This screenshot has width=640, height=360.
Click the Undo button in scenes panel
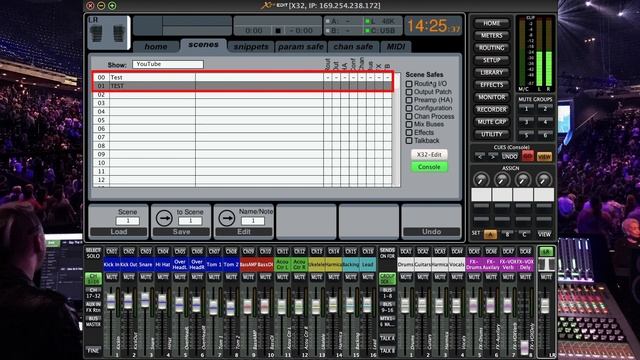431,232
